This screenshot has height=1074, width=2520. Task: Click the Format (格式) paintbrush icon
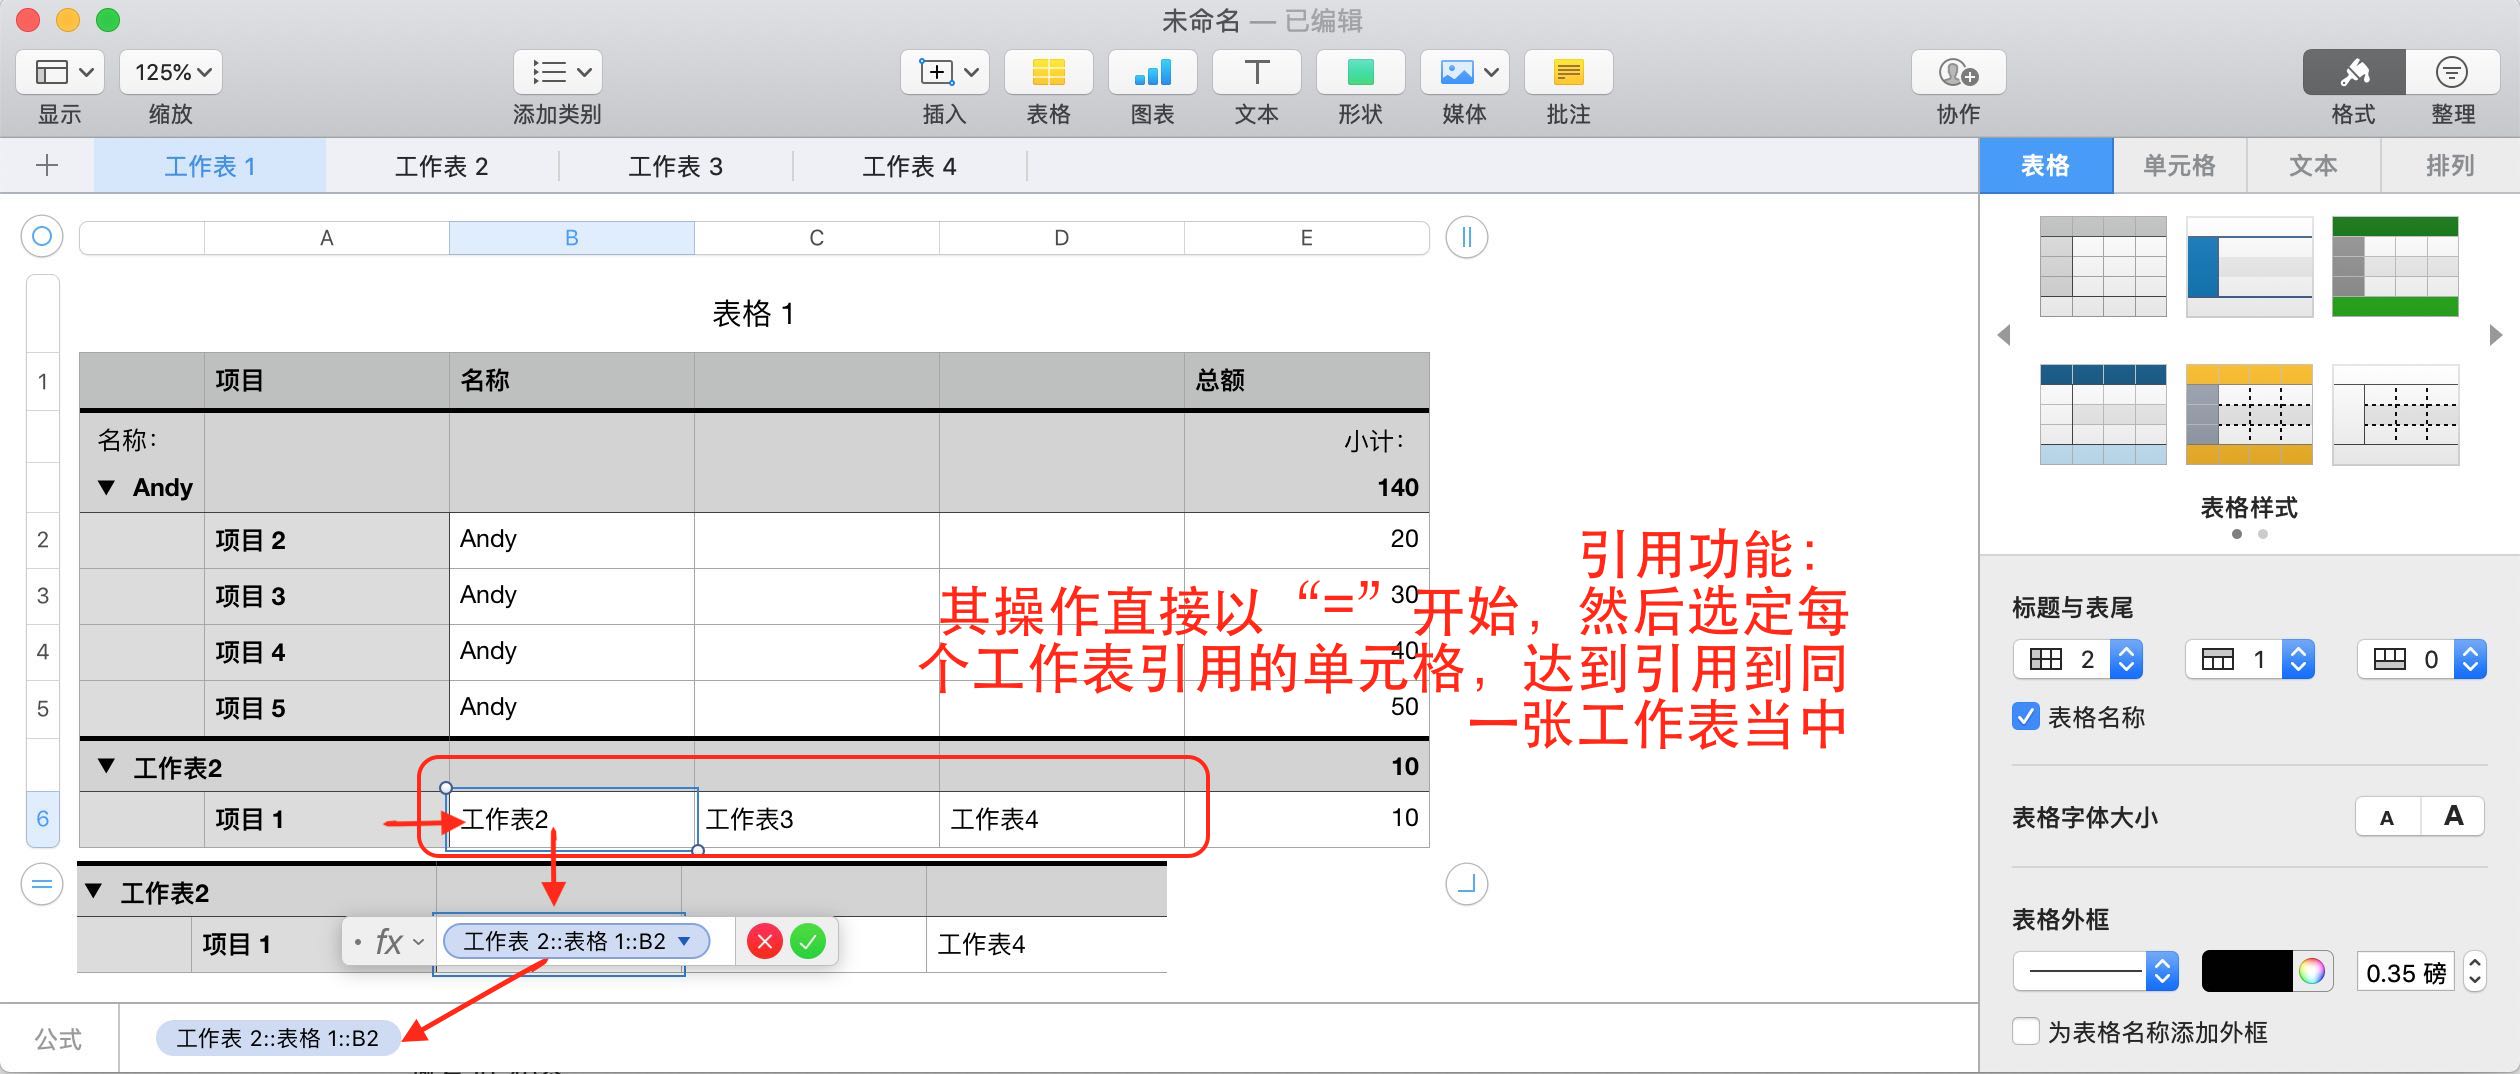[2353, 72]
